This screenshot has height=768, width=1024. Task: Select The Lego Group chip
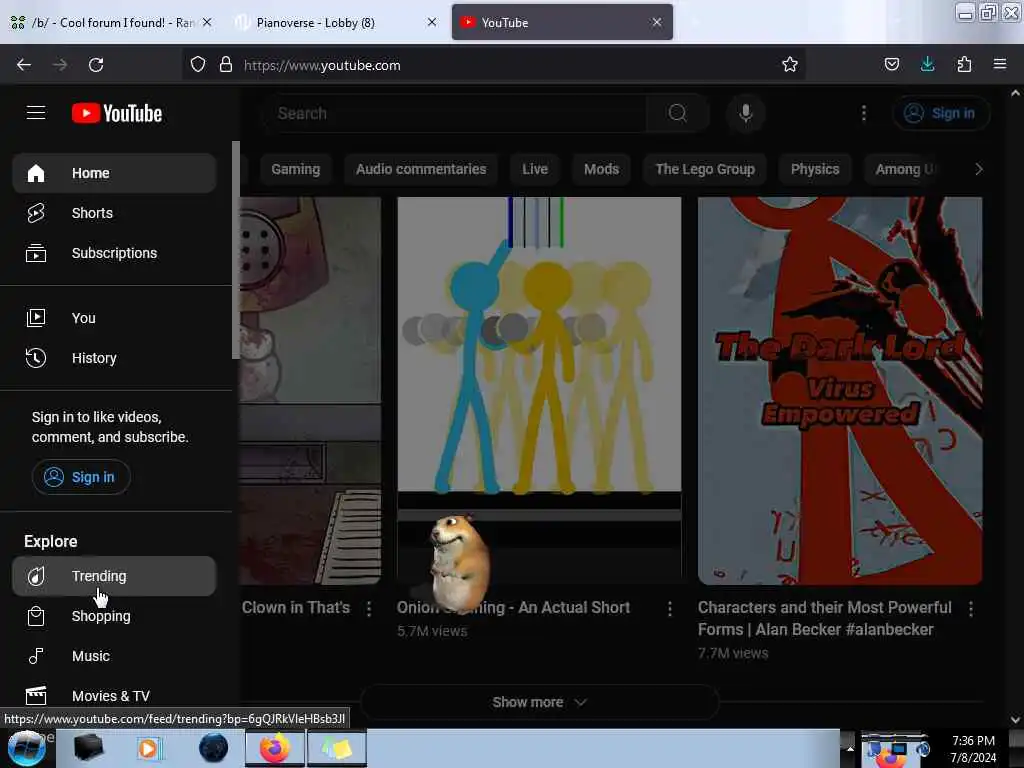(x=705, y=169)
